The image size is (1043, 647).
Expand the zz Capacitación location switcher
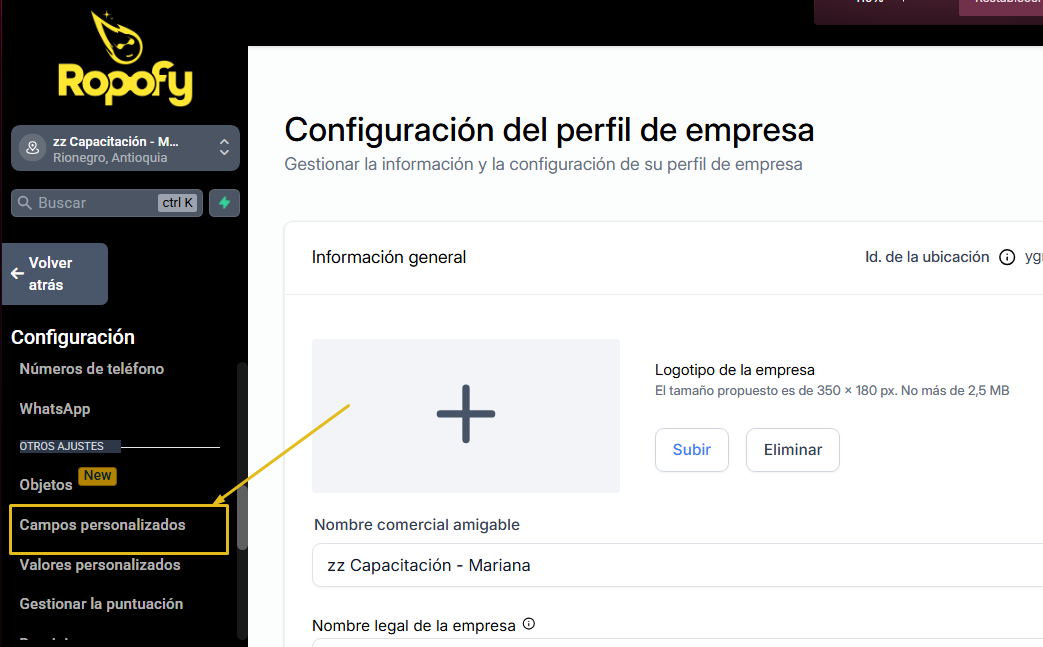(x=125, y=148)
